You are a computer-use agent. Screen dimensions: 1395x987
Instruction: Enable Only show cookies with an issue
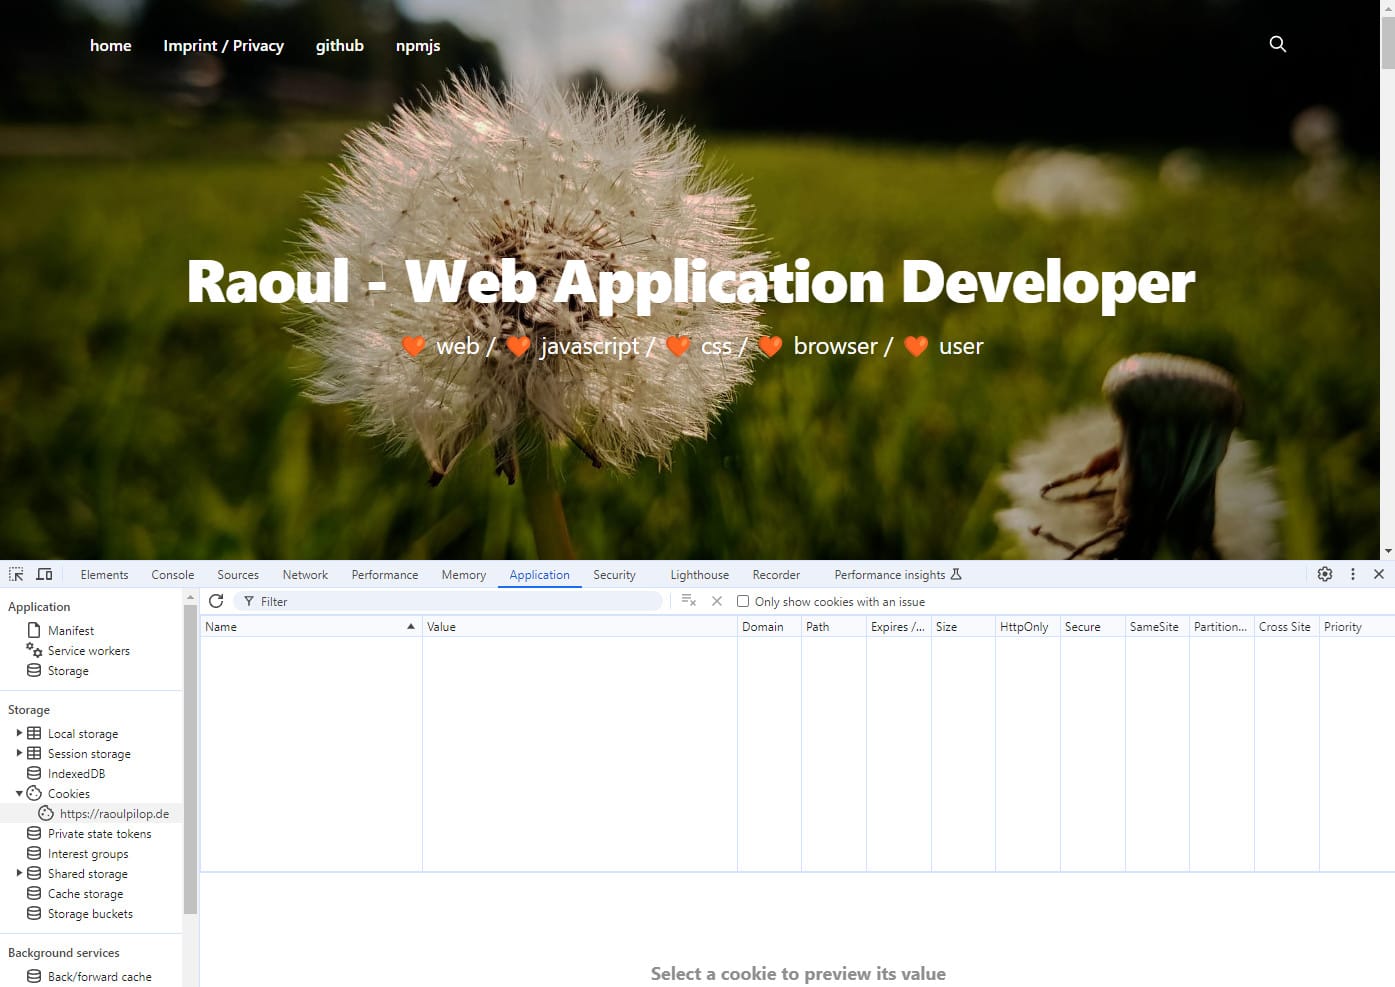tap(743, 601)
